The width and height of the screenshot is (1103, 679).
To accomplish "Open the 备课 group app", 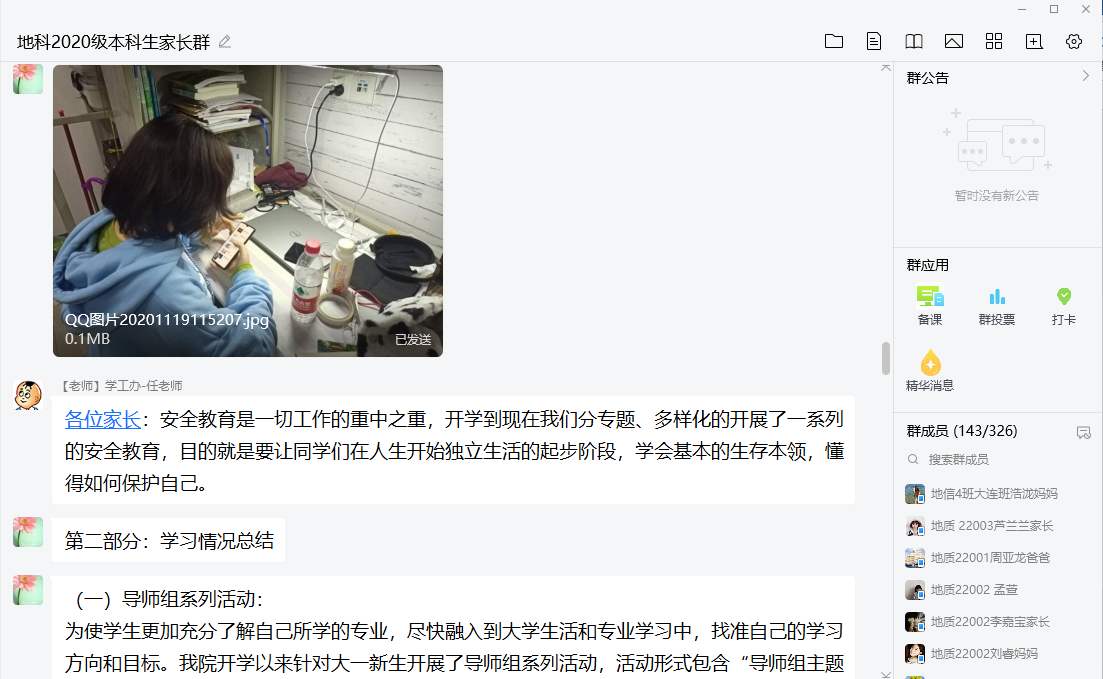I will click(x=930, y=305).
